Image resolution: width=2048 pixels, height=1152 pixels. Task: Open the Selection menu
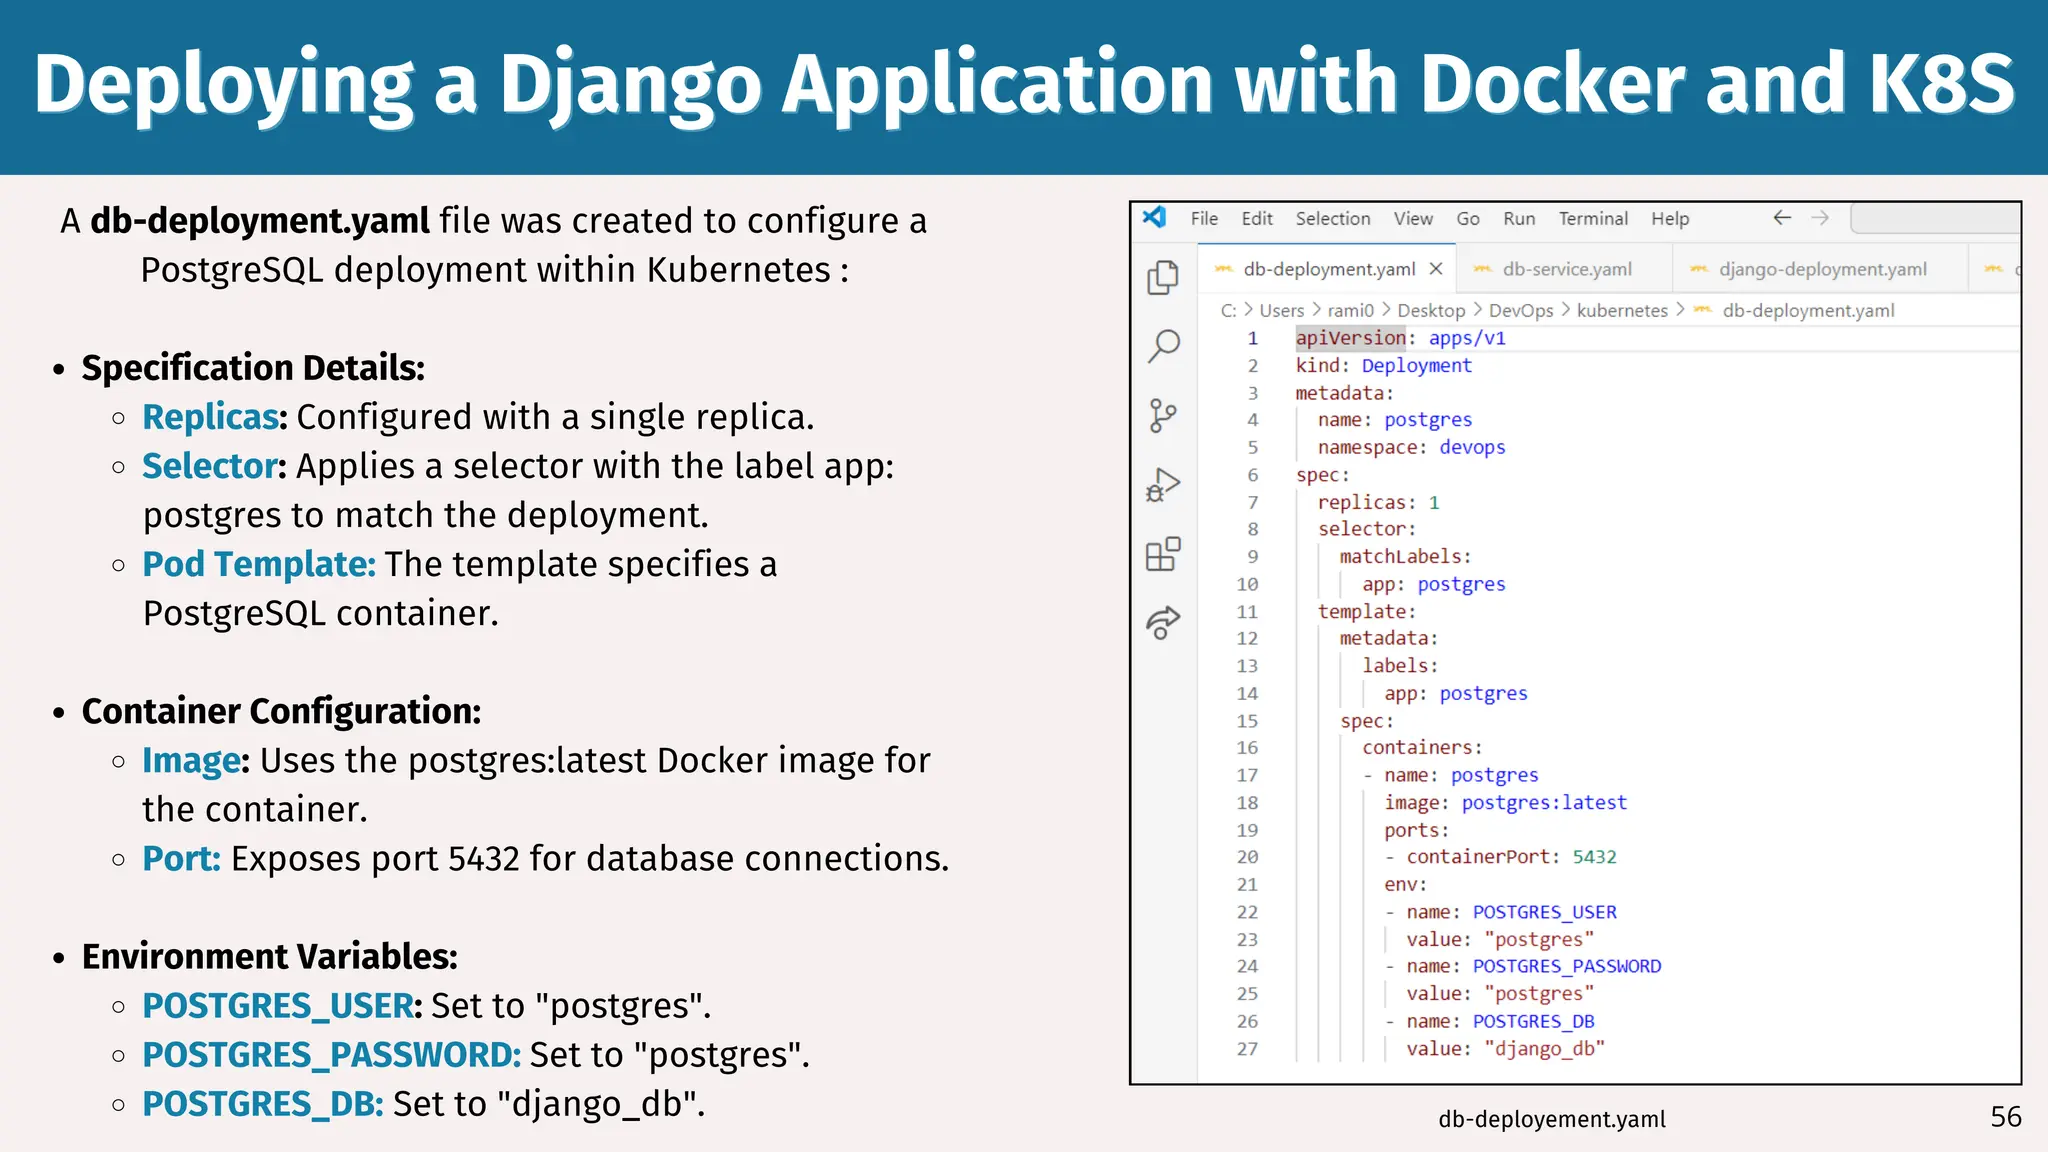tap(1333, 218)
